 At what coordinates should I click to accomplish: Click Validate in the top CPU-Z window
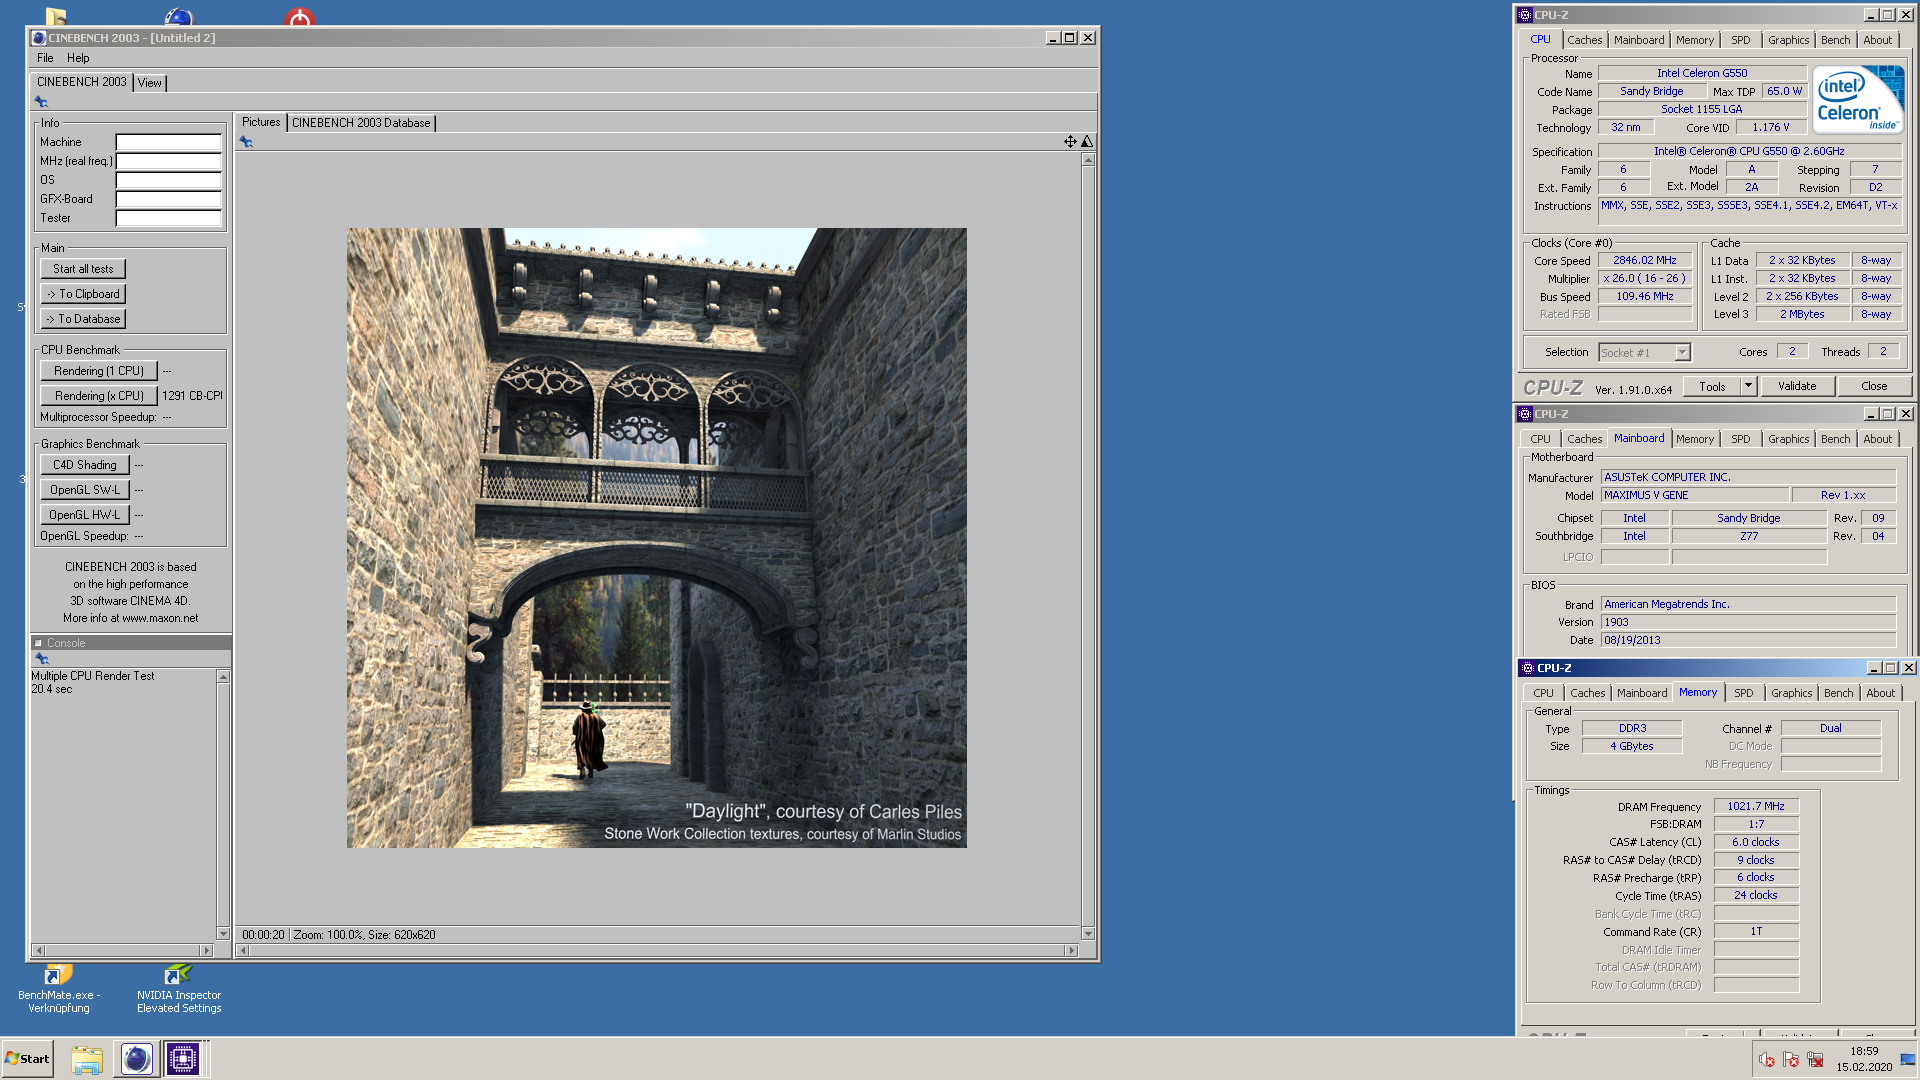click(1797, 386)
